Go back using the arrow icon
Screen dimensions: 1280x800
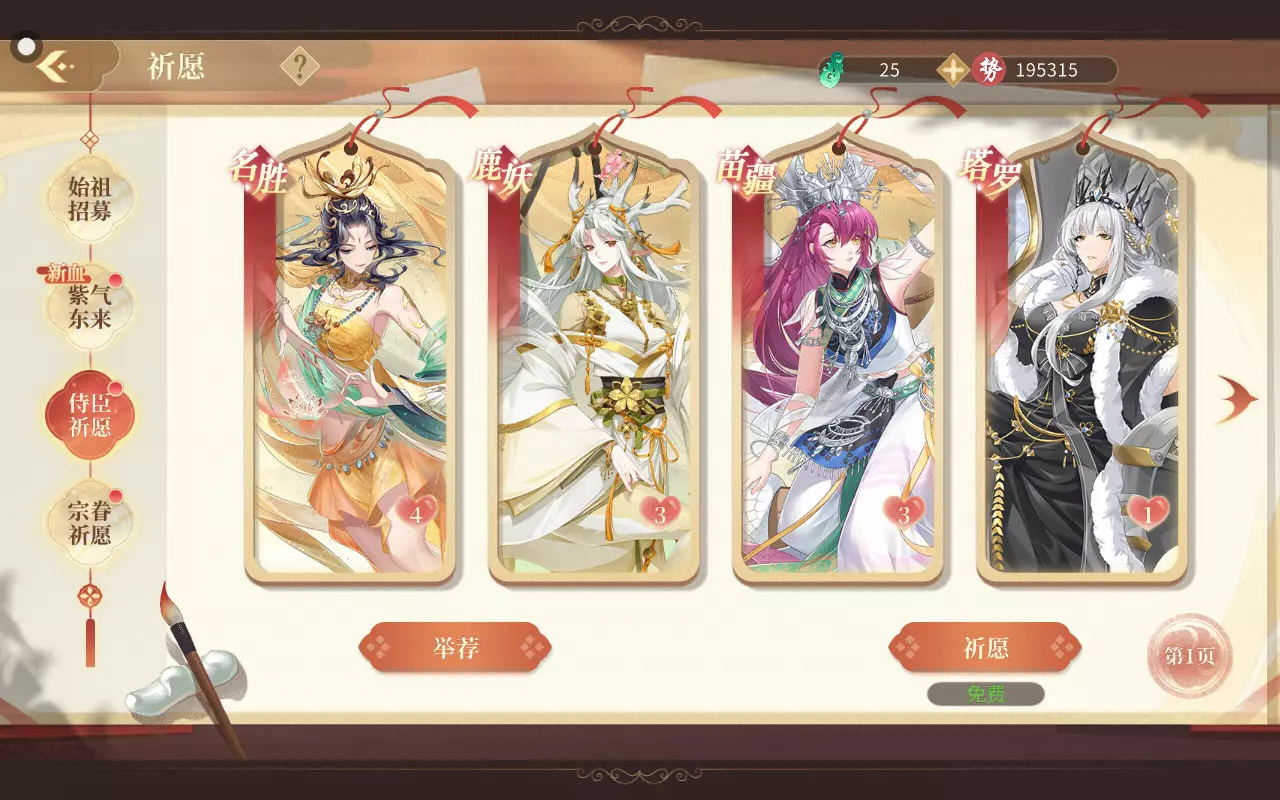(56, 67)
